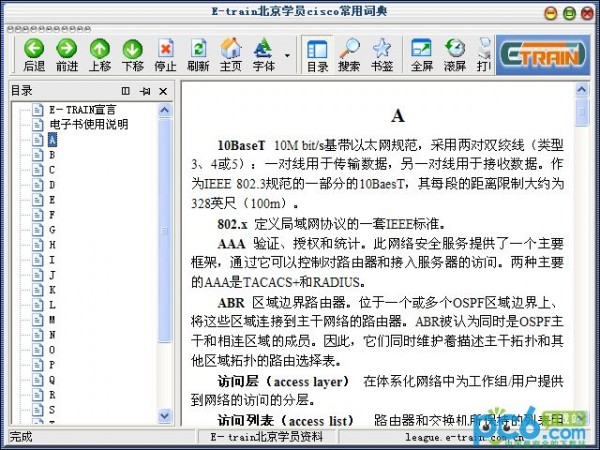Click the 访问层 (access layer) term
This screenshot has width=600, height=450.
(x=283, y=382)
